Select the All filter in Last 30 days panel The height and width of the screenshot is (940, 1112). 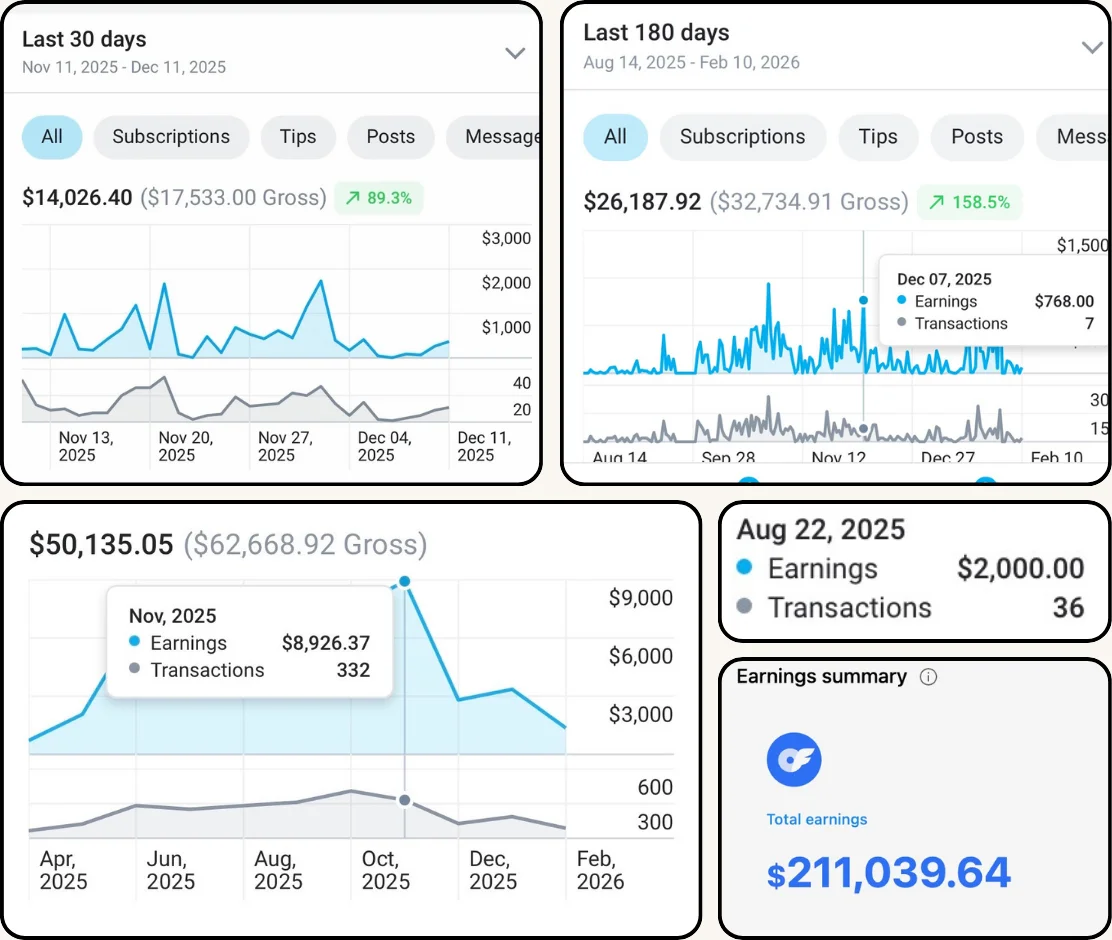click(x=52, y=137)
